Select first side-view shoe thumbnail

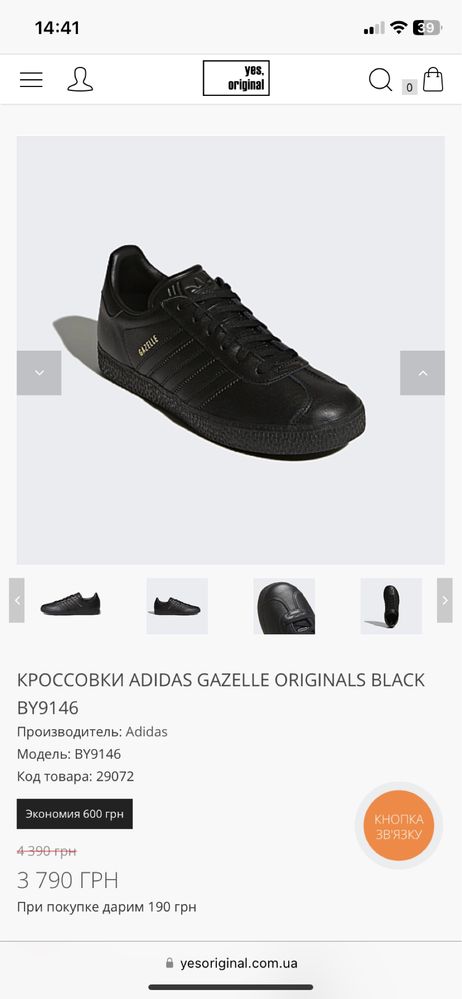[x=70, y=604]
